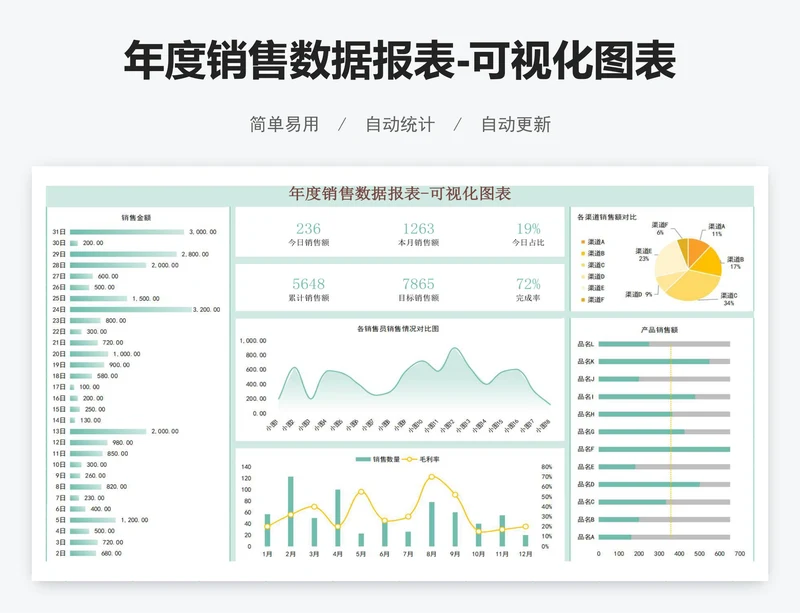This screenshot has height=613, width=800.
Task: Click the 渠道D 9% pie label
Action: (639, 295)
